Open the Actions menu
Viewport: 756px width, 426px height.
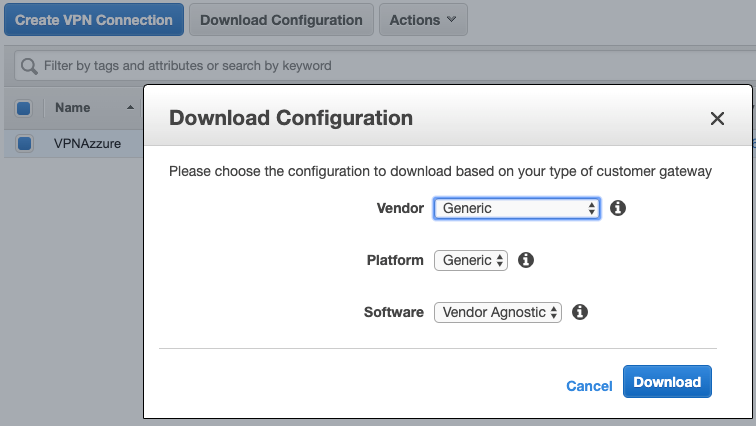tap(423, 20)
